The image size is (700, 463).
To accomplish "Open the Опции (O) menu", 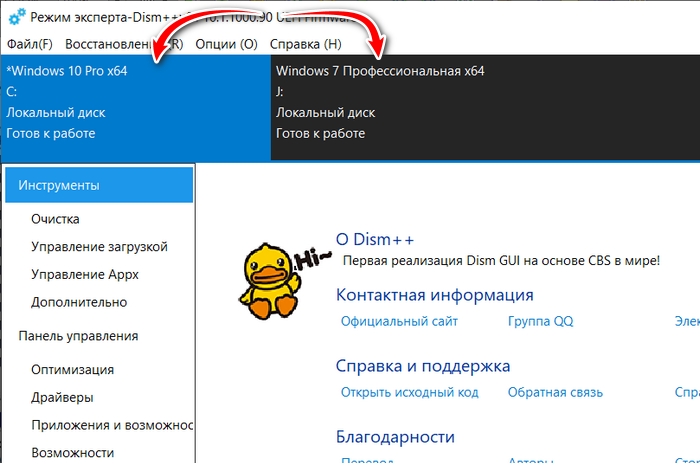I will pyautogui.click(x=226, y=44).
